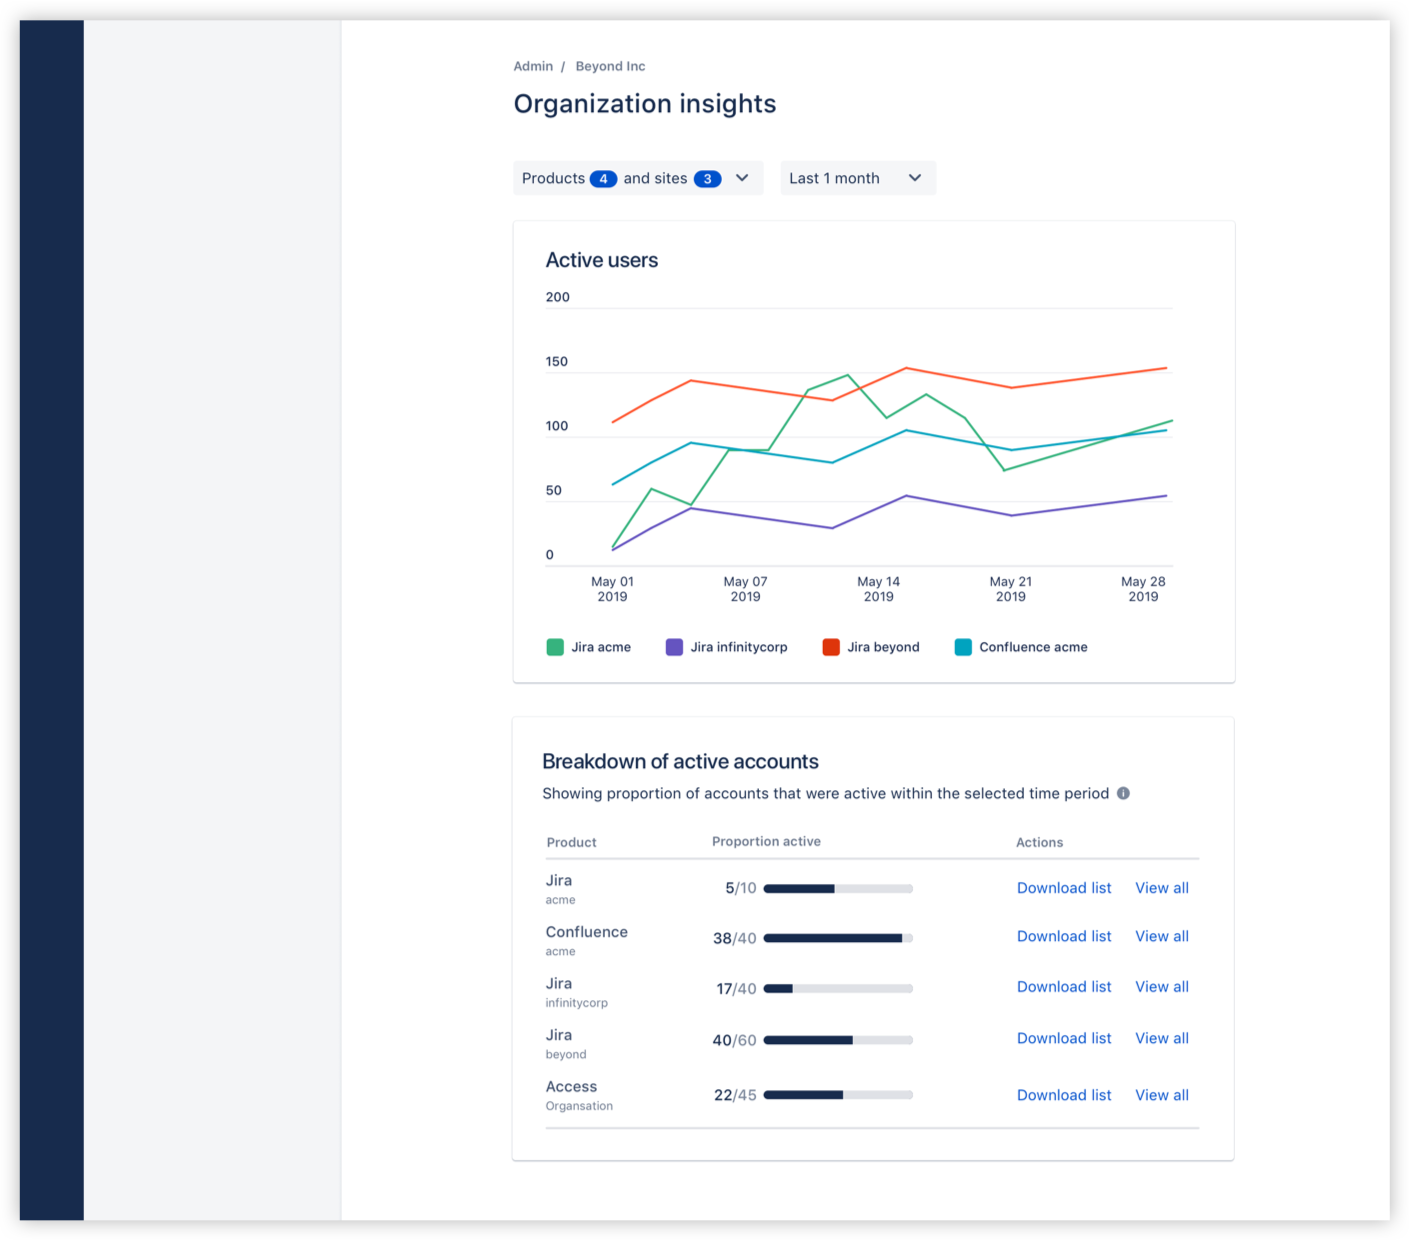Click the Access product name in table
This screenshot has height=1240, width=1410.
pyautogui.click(x=571, y=1086)
